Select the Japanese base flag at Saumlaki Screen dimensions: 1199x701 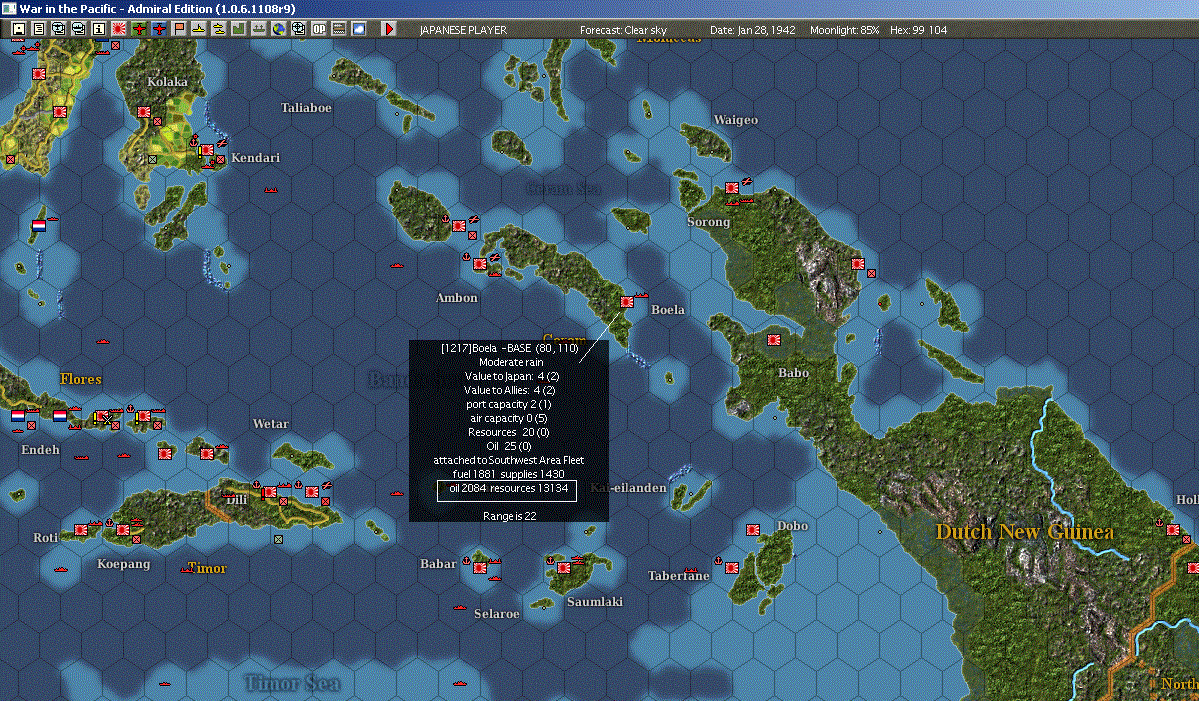[x=564, y=568]
